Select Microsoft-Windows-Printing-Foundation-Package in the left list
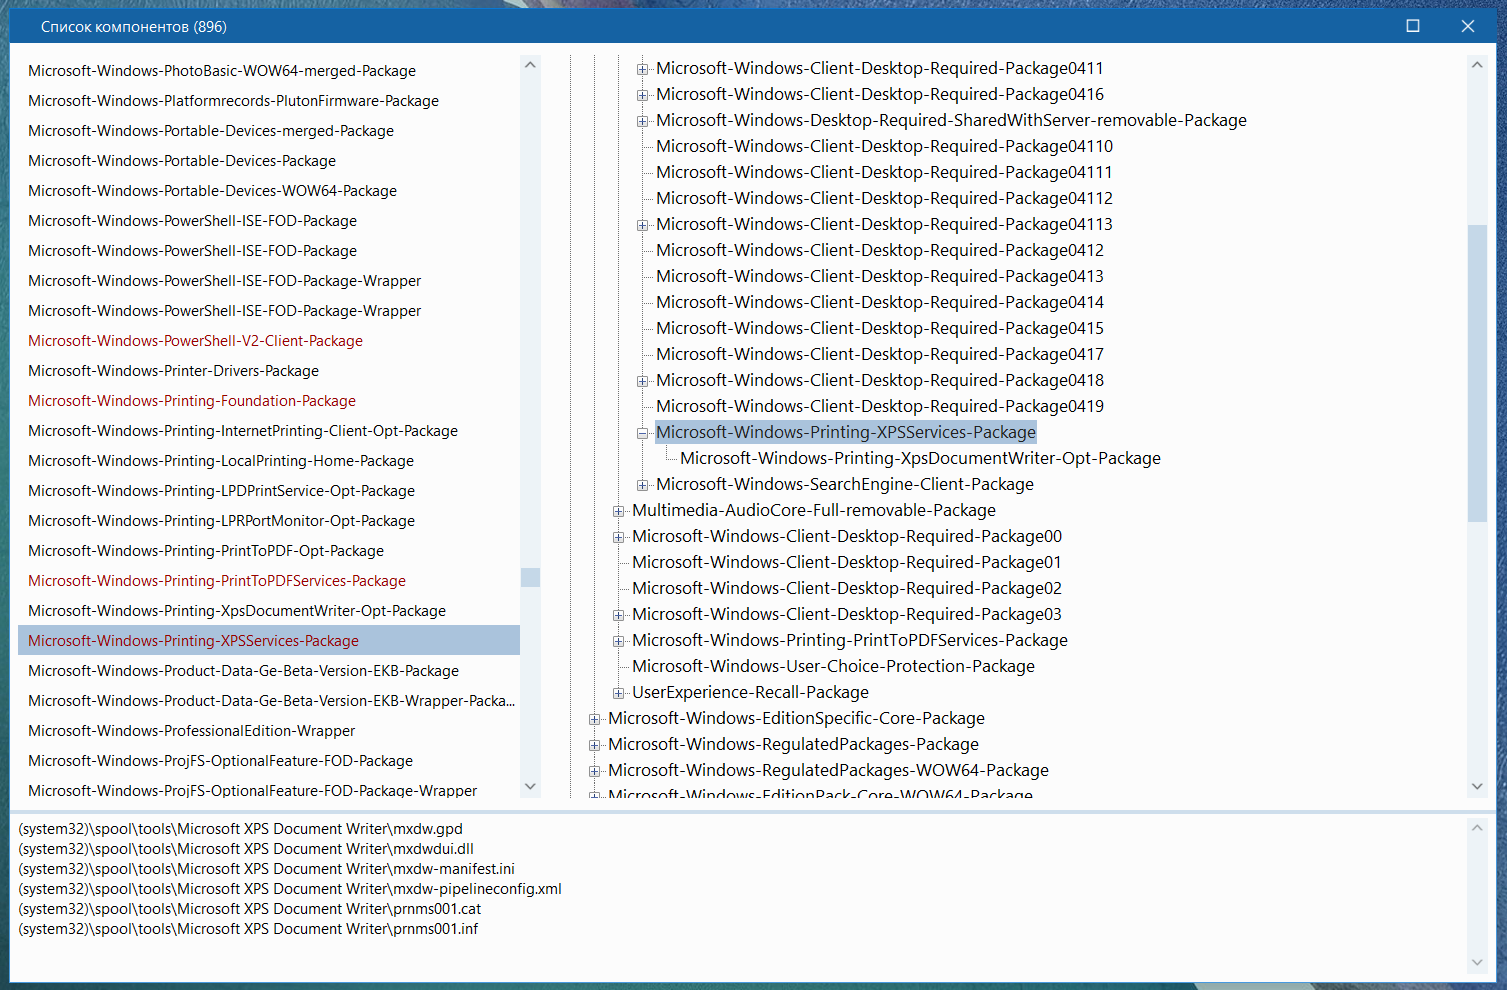This screenshot has height=990, width=1507. (x=192, y=401)
